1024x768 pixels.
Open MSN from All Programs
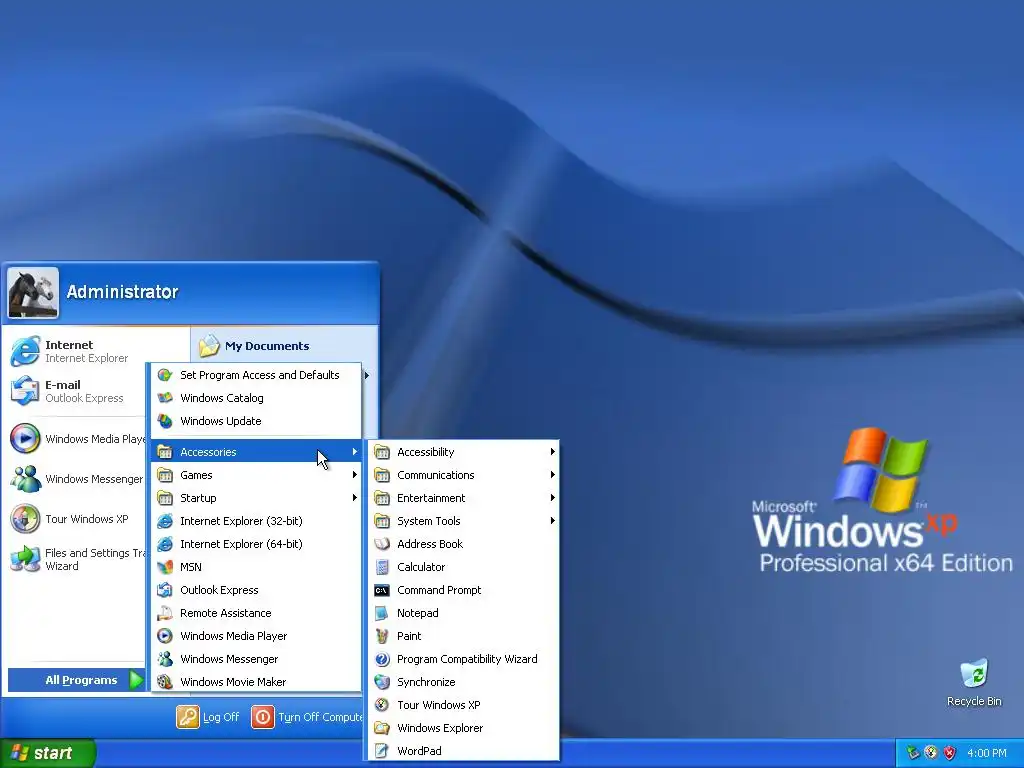coord(256,567)
